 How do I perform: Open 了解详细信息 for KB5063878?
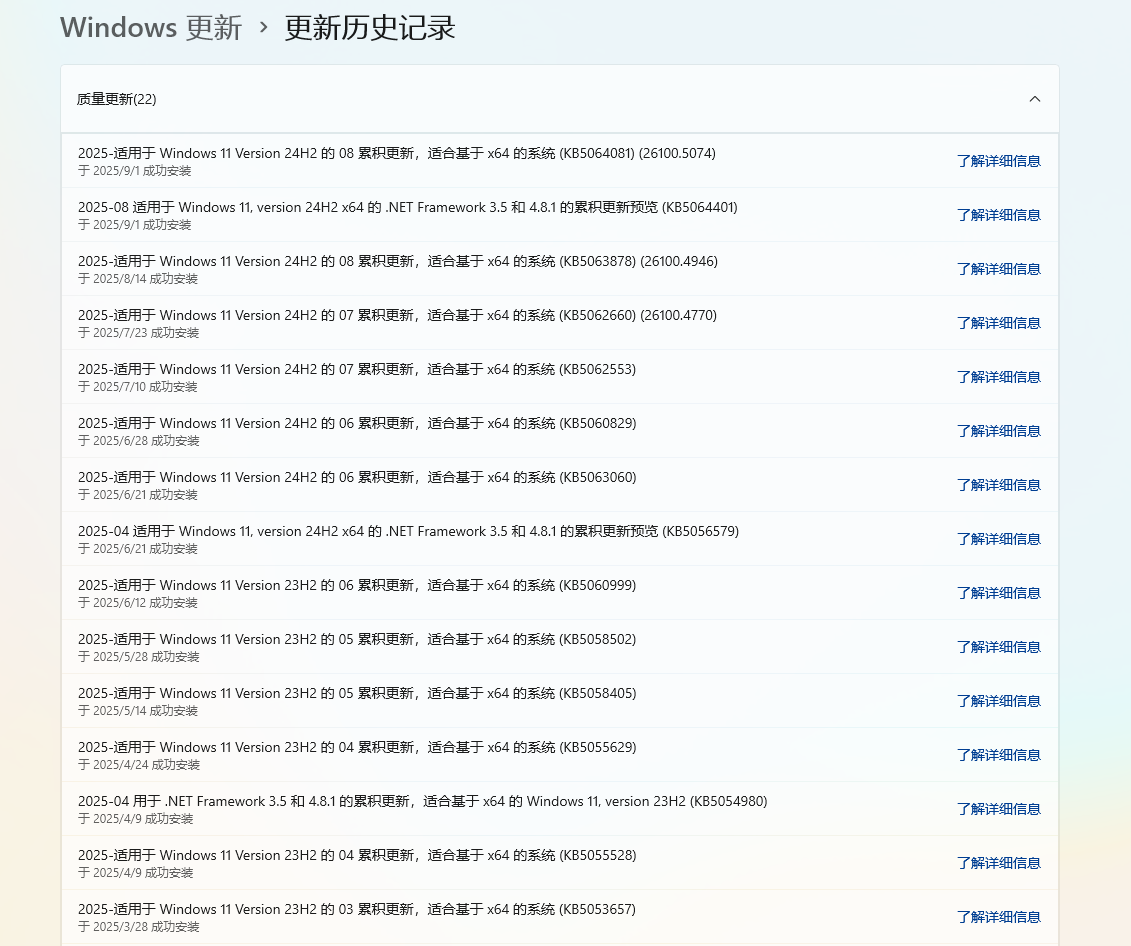point(998,269)
